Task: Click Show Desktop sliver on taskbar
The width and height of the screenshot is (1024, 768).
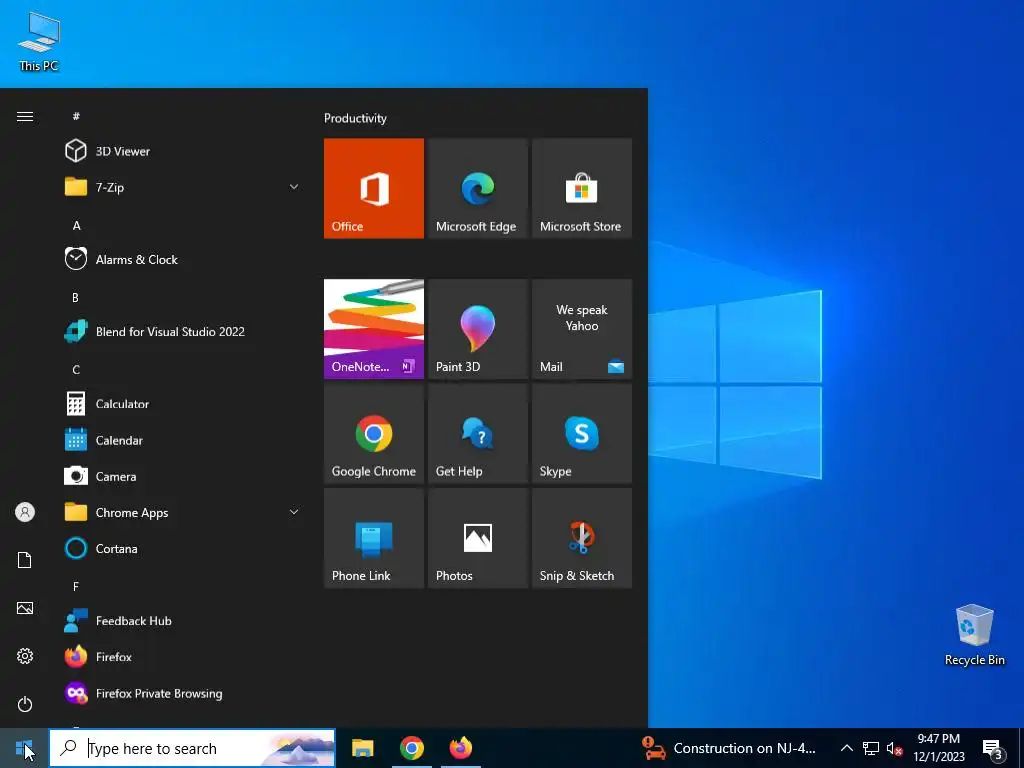Action: pyautogui.click(x=1021, y=748)
